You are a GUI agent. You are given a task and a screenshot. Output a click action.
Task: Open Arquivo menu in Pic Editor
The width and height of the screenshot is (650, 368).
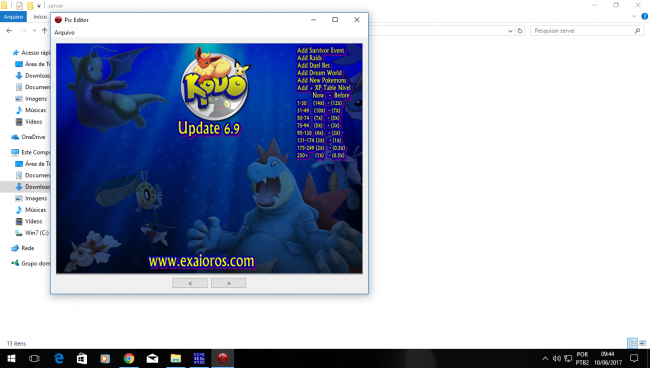(x=64, y=32)
